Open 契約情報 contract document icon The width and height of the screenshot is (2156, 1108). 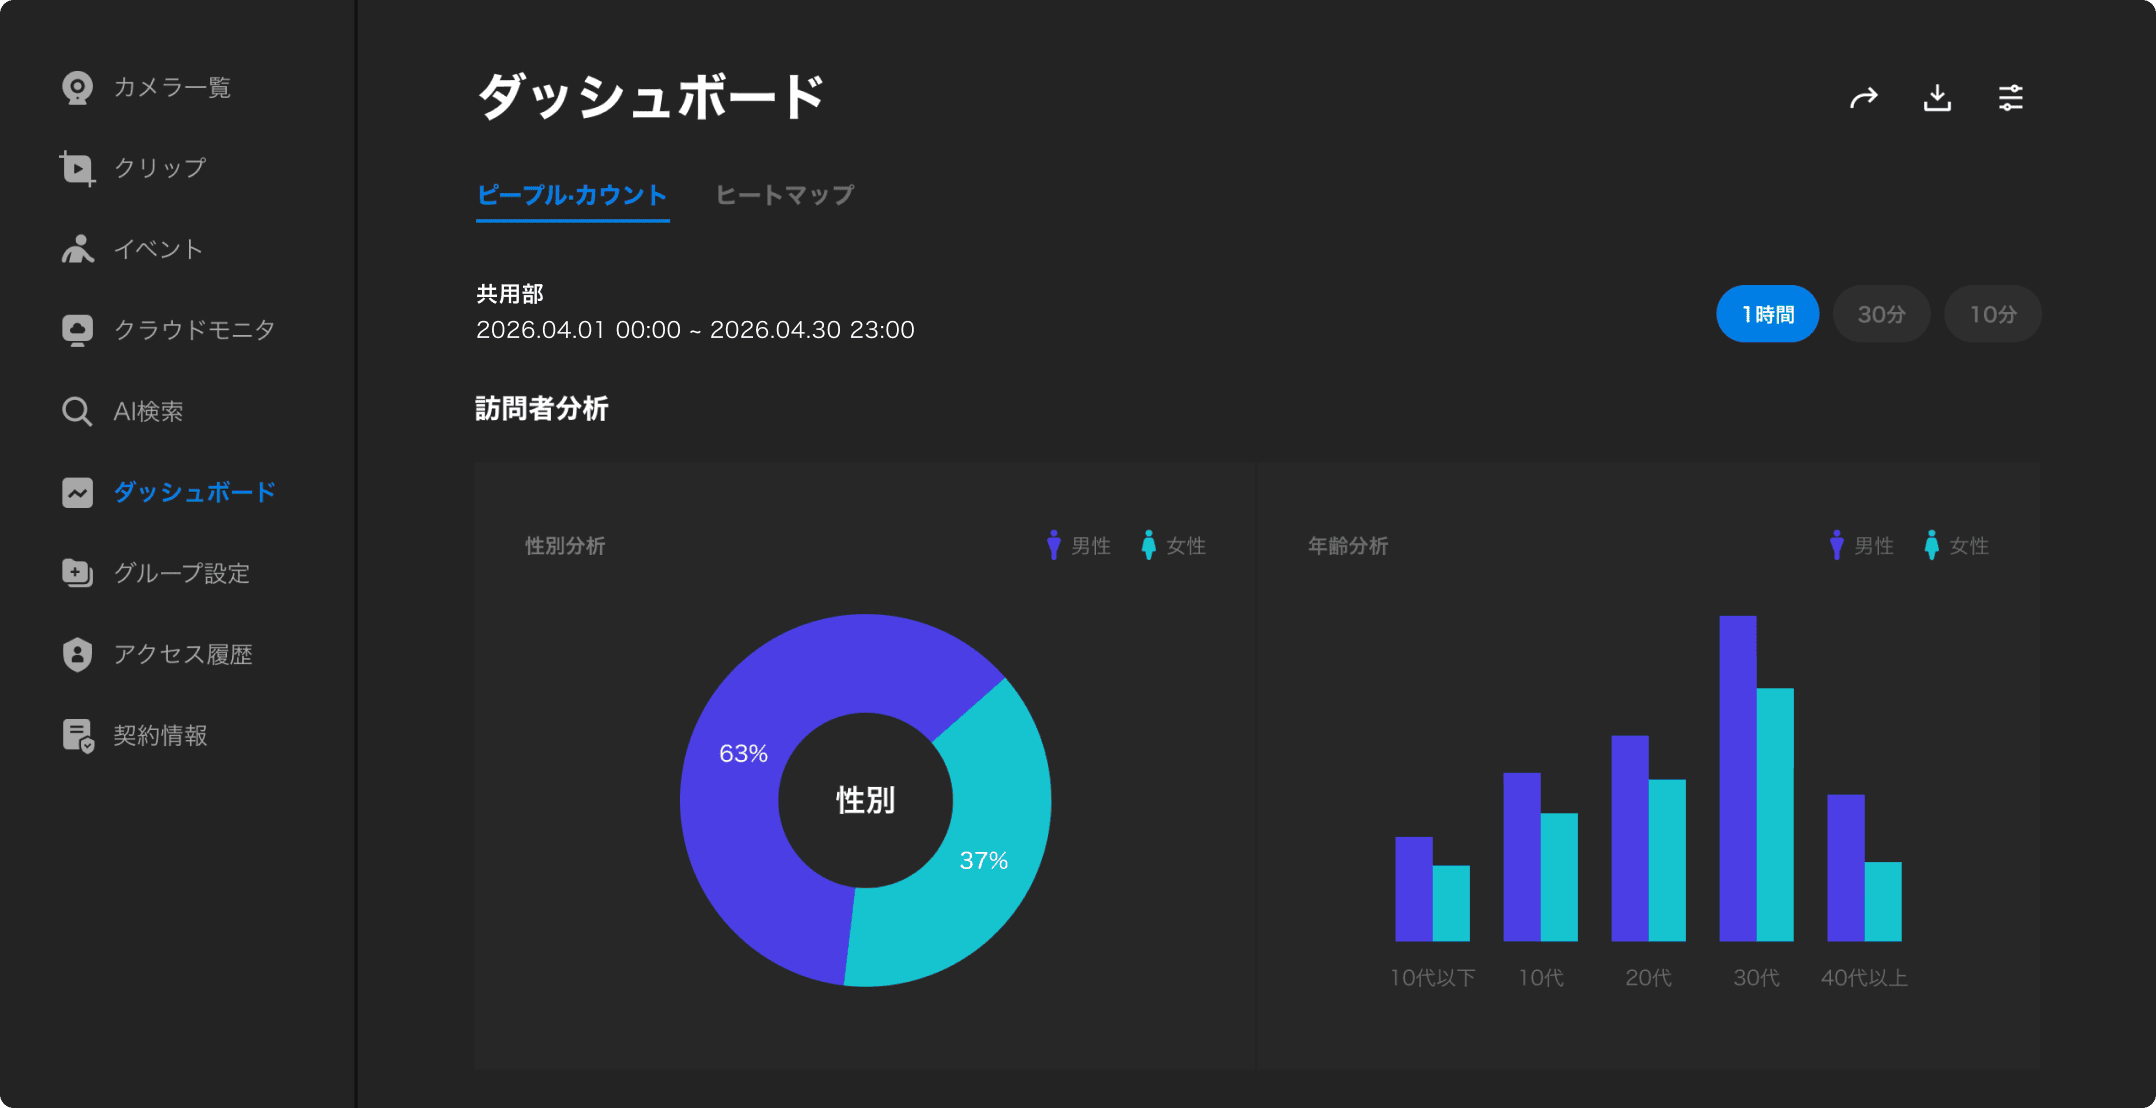click(77, 736)
